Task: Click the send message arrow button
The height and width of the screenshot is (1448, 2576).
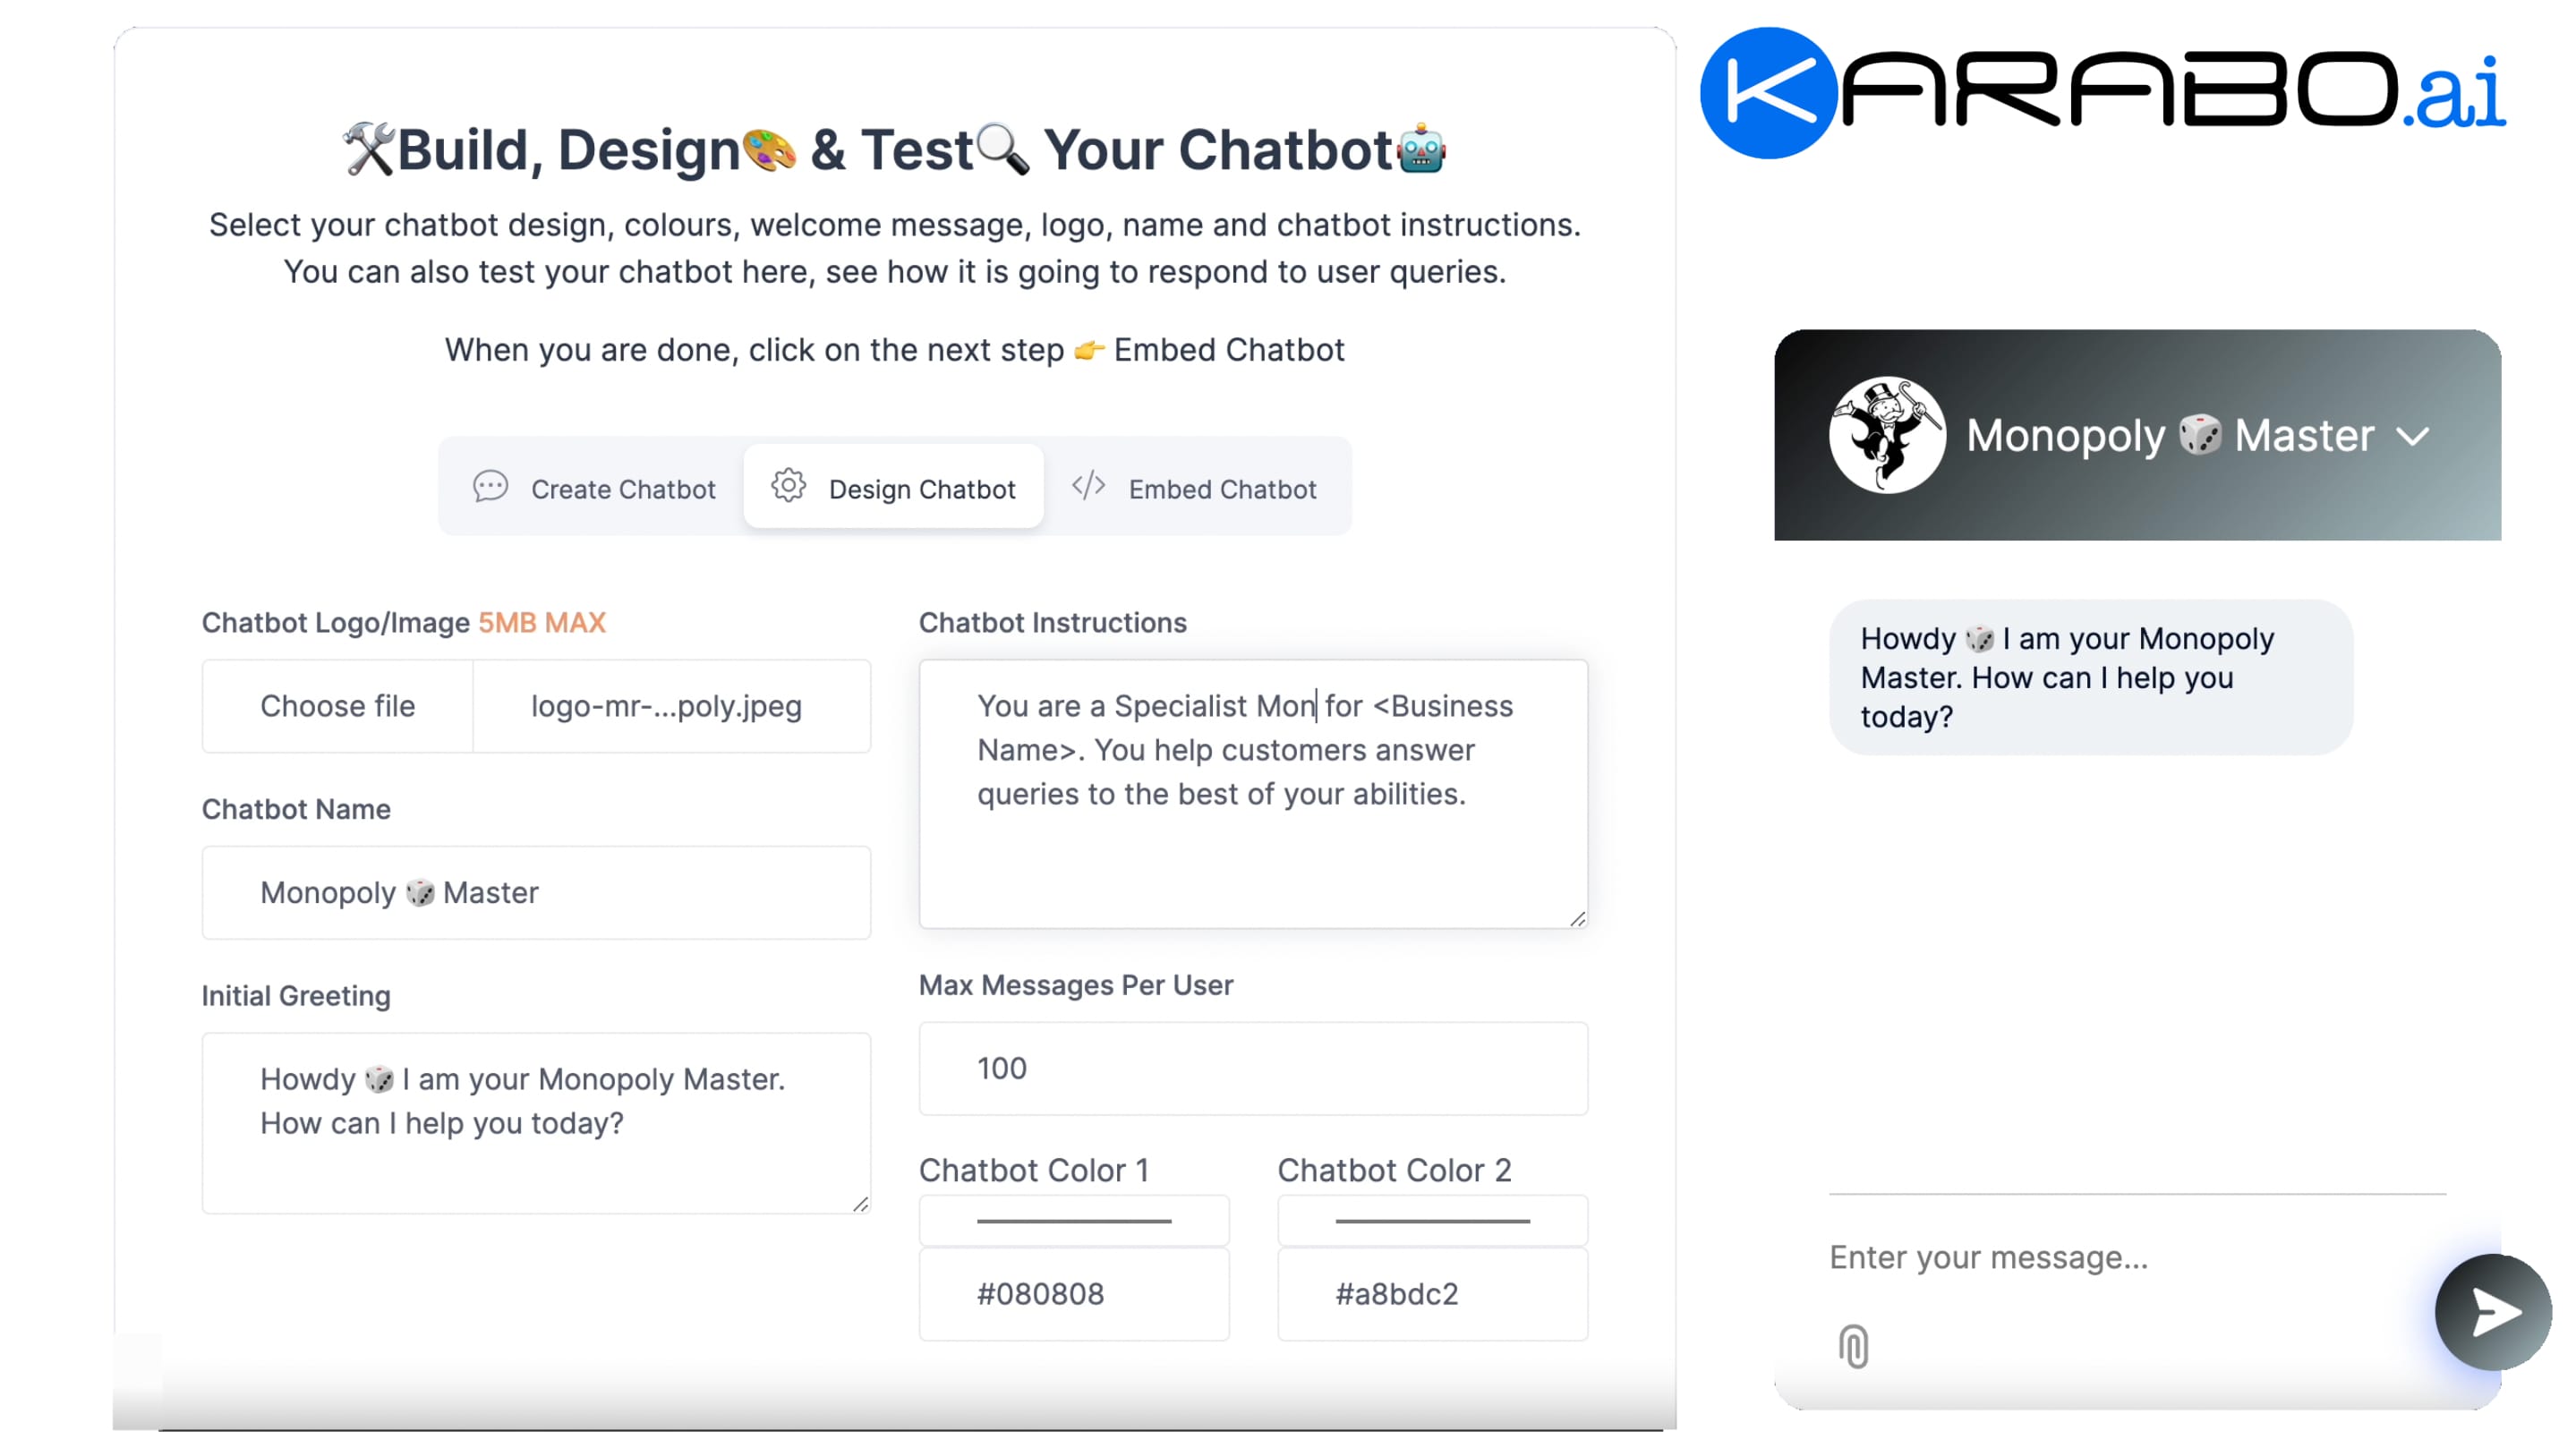Action: pyautogui.click(x=2492, y=1311)
